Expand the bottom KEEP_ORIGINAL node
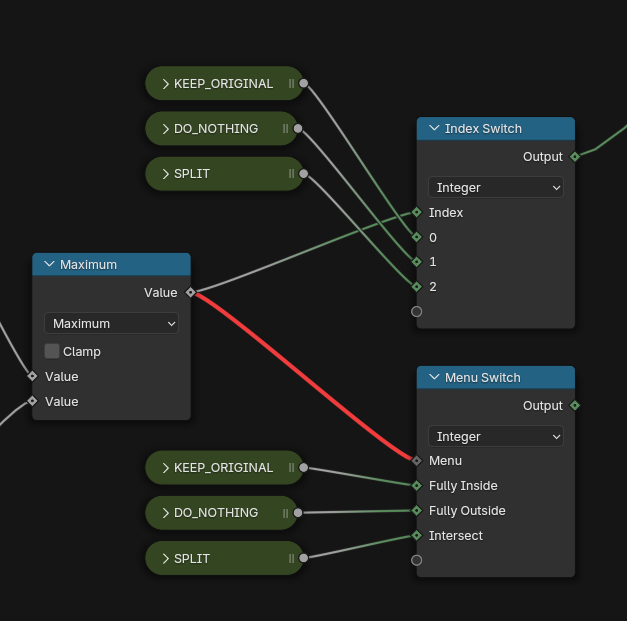The height and width of the screenshot is (621, 627). [x=166, y=468]
